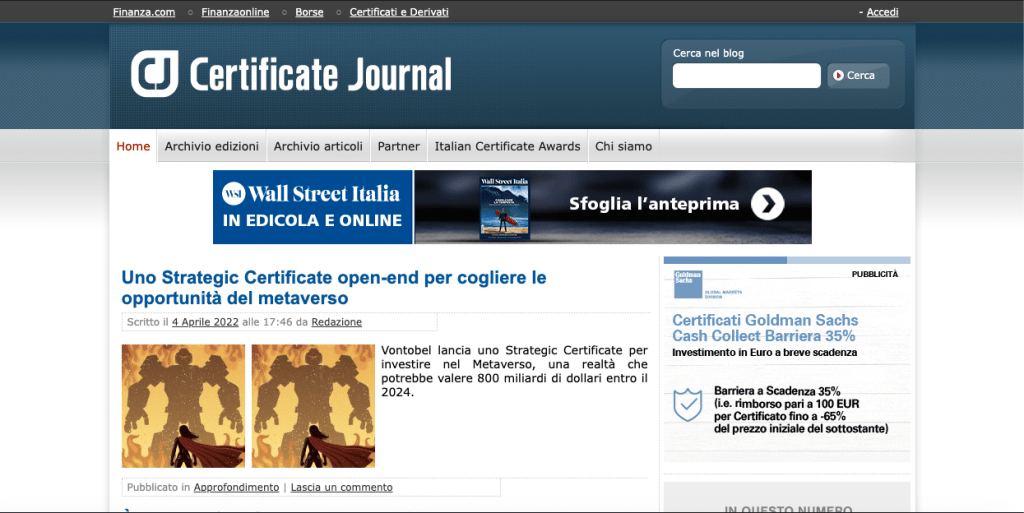
Task: Click the PUBBLICITÀ label in sidebar ad
Action: click(874, 274)
